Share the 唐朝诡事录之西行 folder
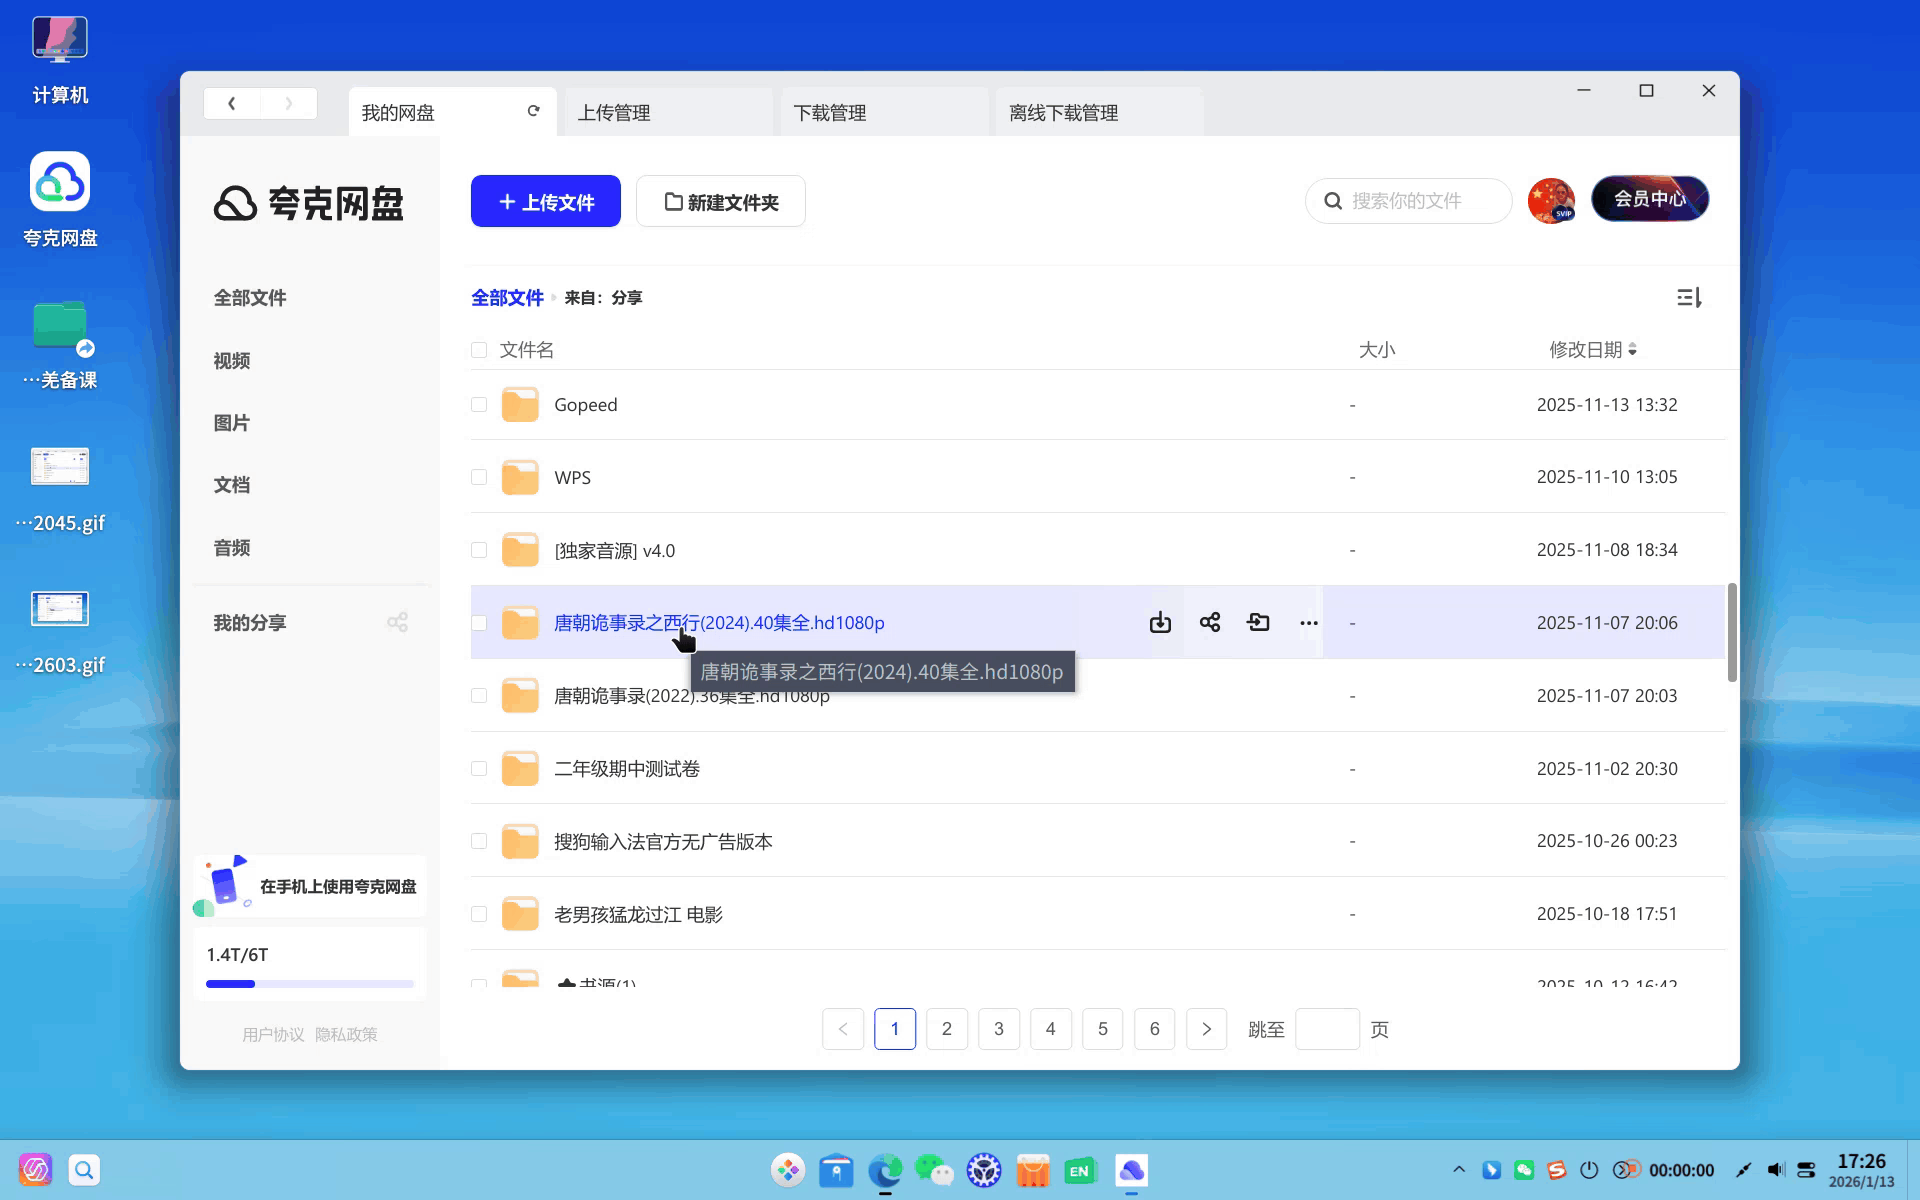1920x1200 pixels. pyautogui.click(x=1209, y=622)
